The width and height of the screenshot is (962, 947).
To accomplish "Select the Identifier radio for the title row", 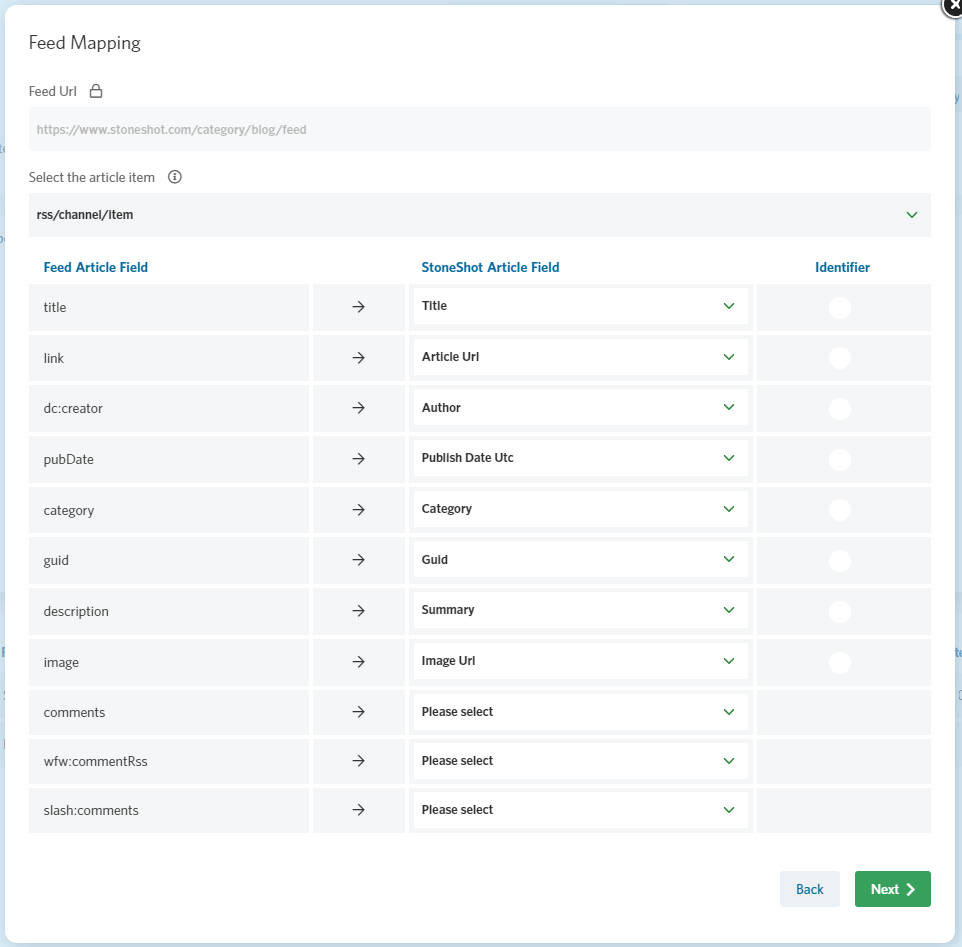I will pos(840,307).
